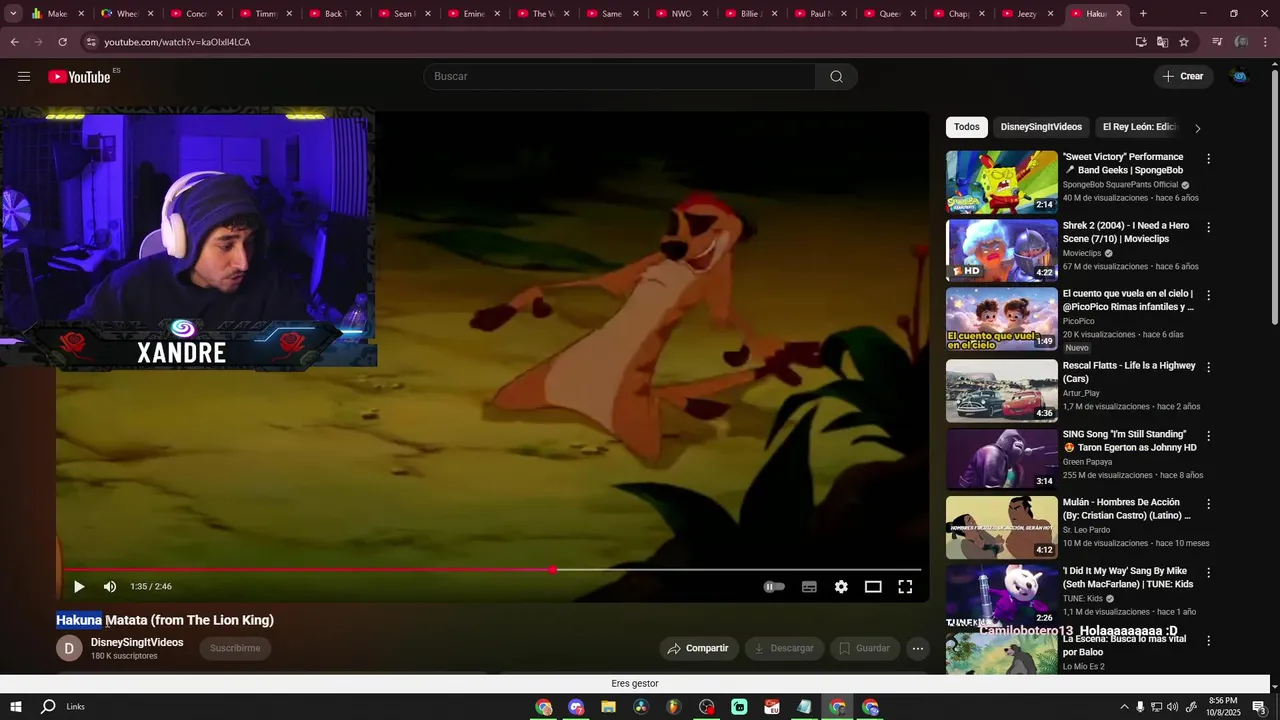Reload the page in Chrome
1280x720 pixels.
click(x=62, y=42)
